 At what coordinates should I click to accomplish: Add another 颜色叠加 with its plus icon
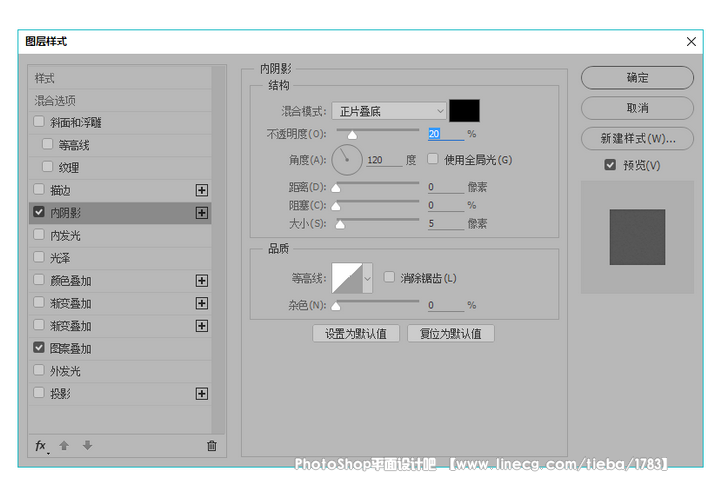click(202, 280)
